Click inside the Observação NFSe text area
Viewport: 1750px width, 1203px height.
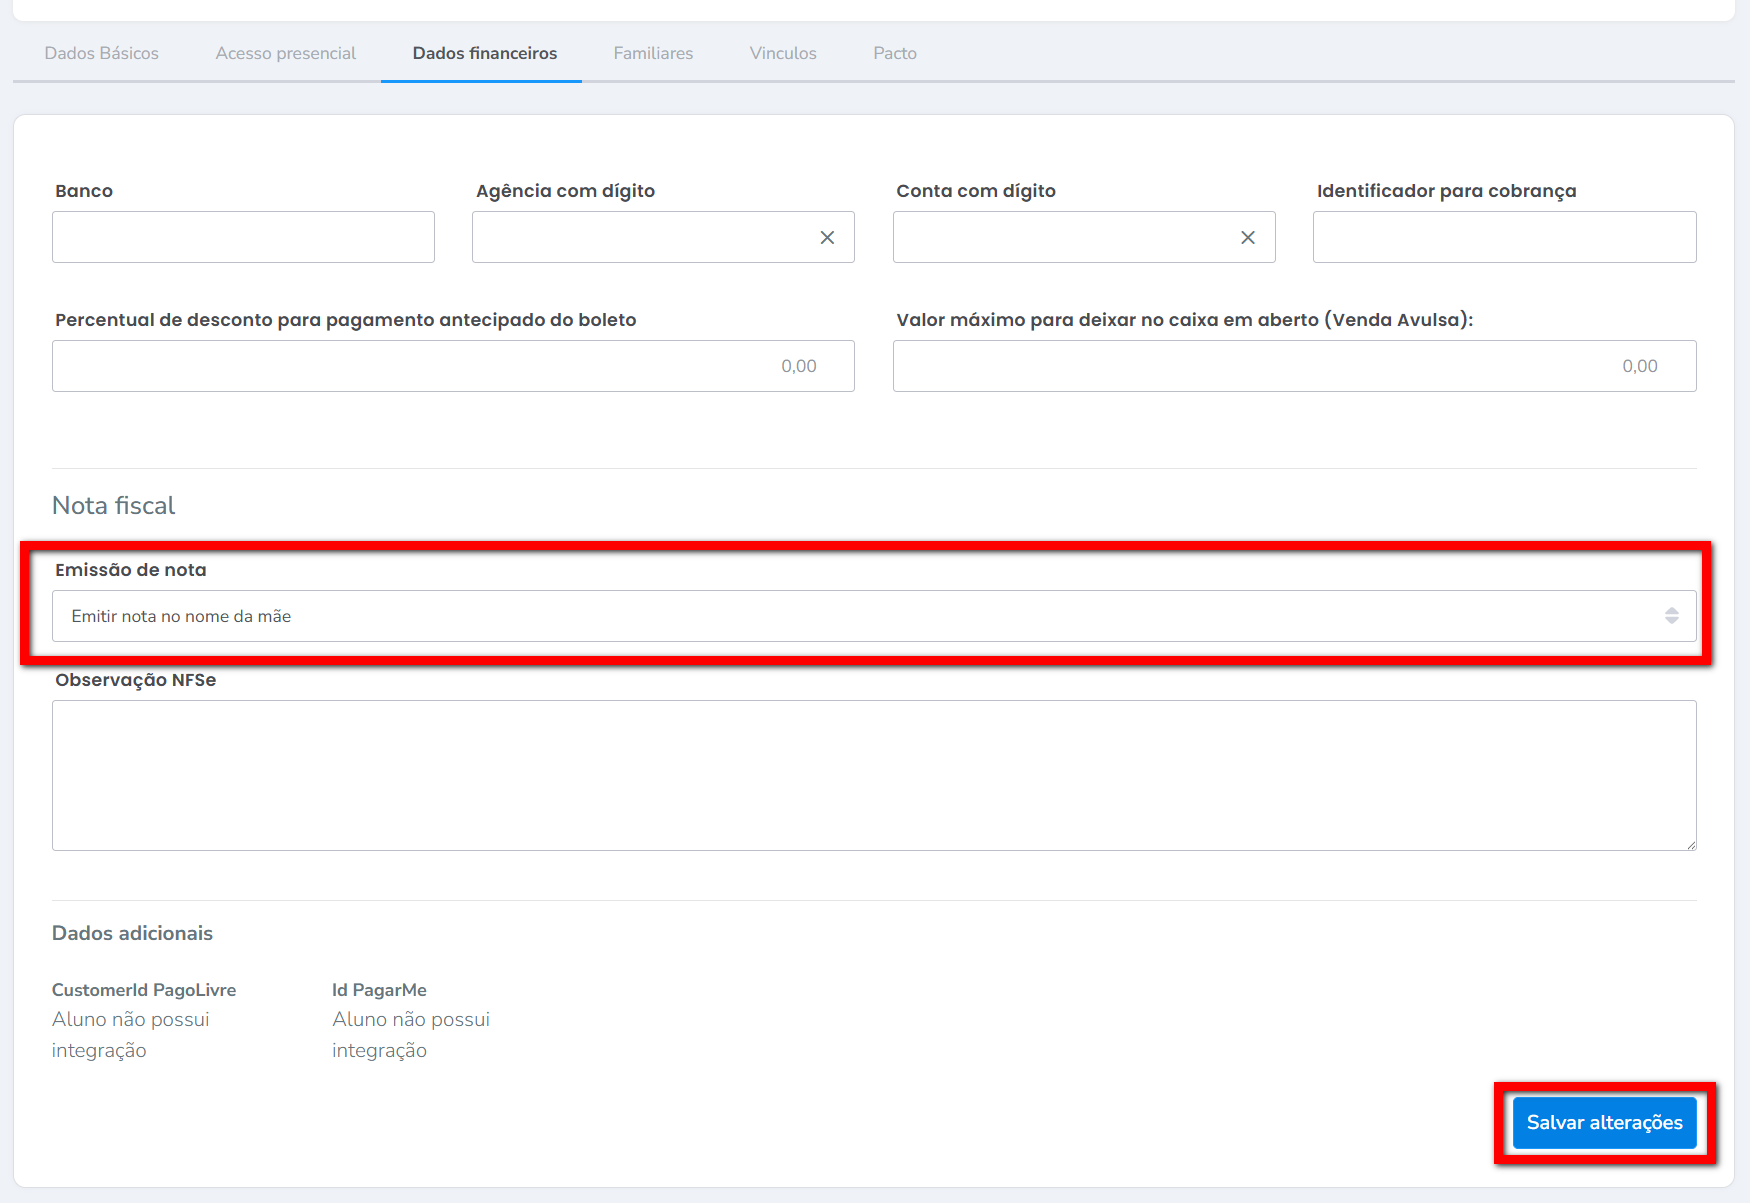[x=873, y=775]
